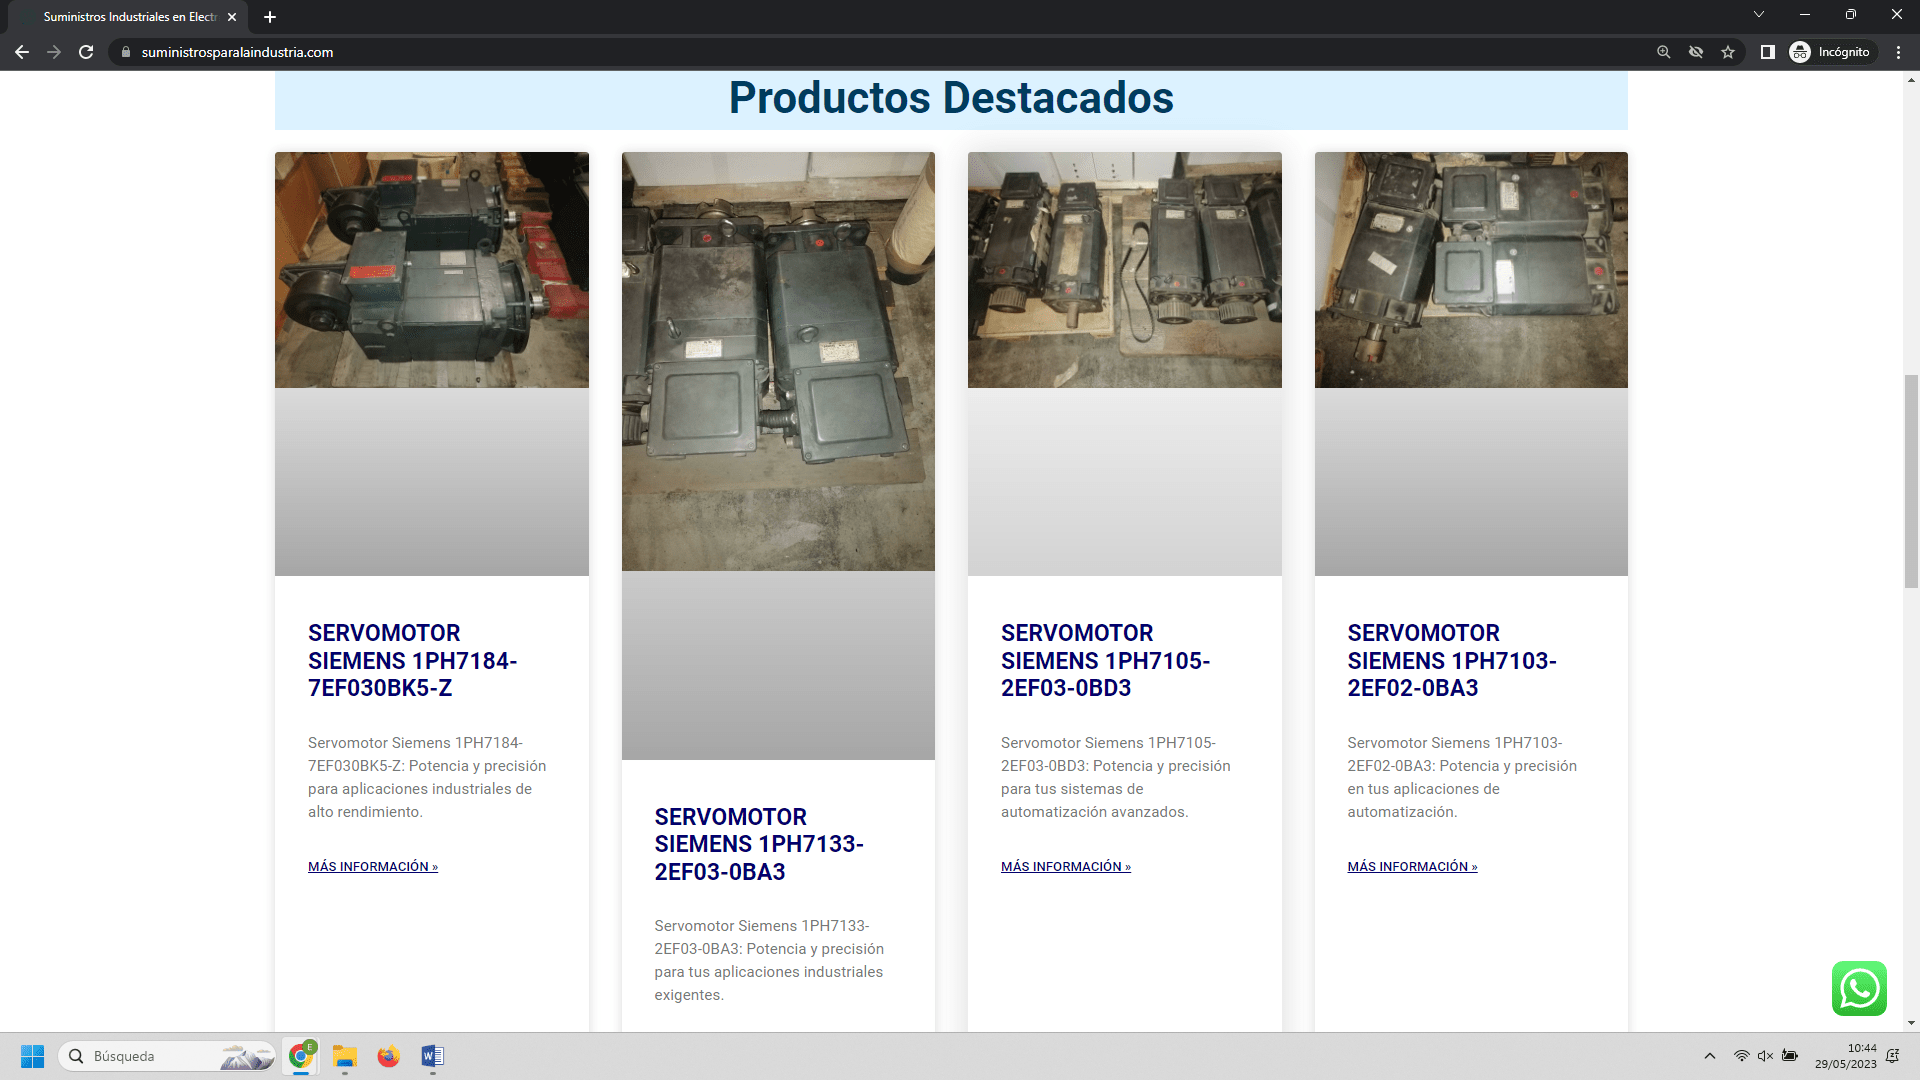Image resolution: width=1920 pixels, height=1080 pixels.
Task: Open zoom magnifier in address bar
Action: pyautogui.click(x=1664, y=52)
